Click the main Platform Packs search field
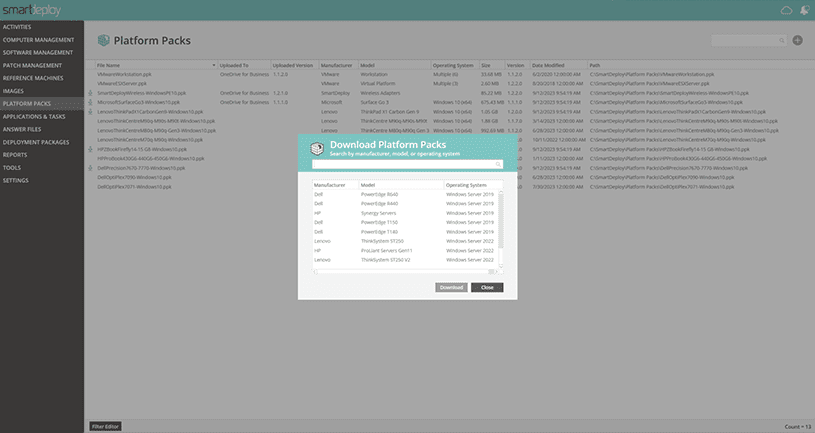Viewport: 815px width, 433px height. [748, 41]
